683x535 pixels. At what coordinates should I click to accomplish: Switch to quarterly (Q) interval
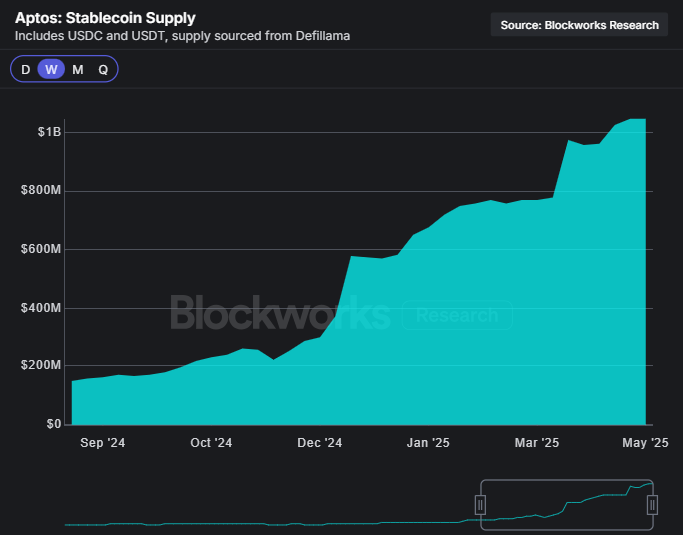point(103,69)
